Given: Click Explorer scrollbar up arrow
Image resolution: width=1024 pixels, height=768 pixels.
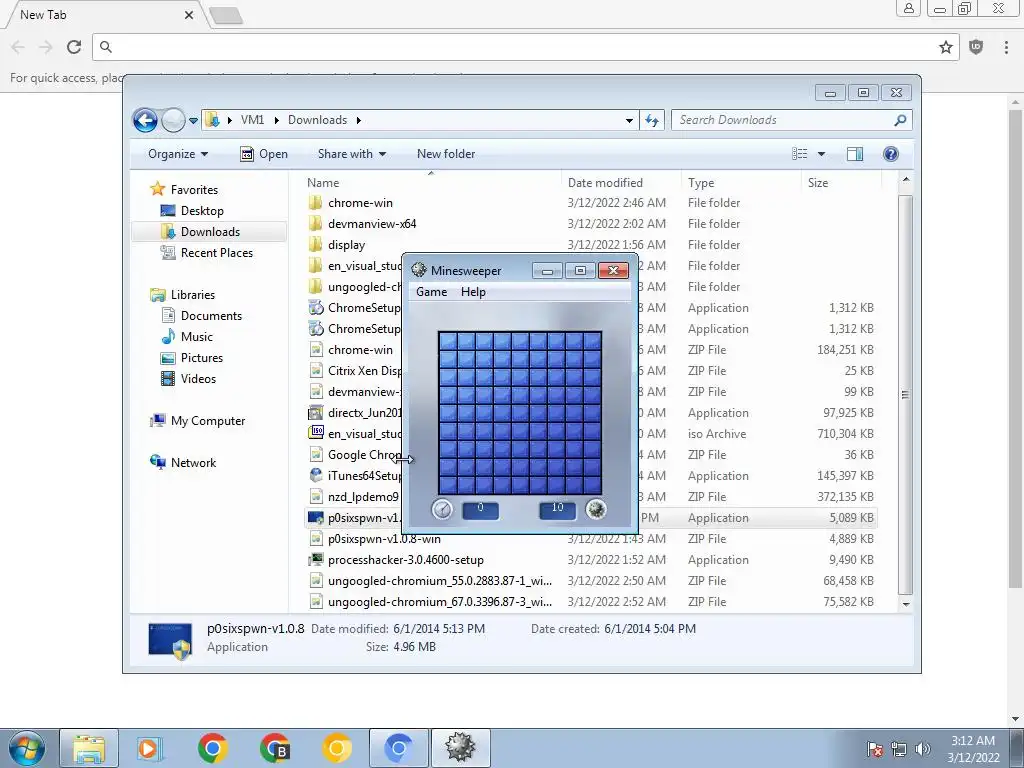Looking at the screenshot, I should coord(906,180).
